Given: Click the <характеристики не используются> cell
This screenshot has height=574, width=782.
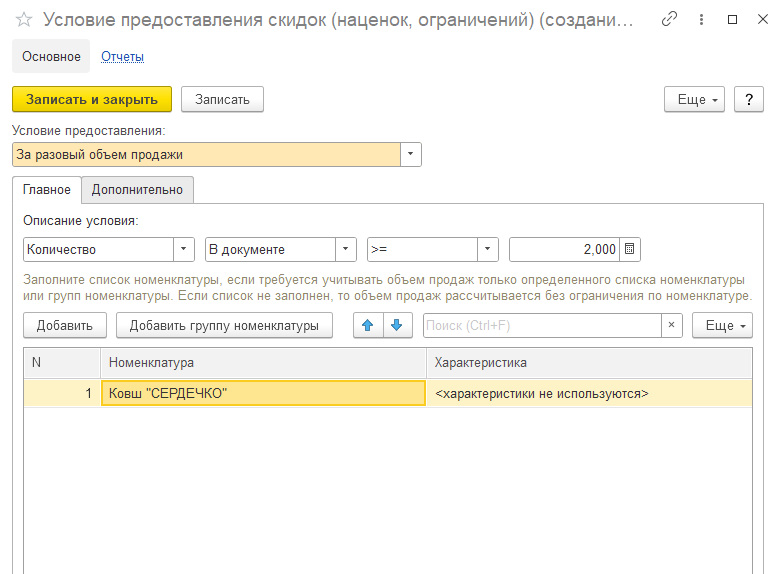Looking at the screenshot, I should [589, 393].
